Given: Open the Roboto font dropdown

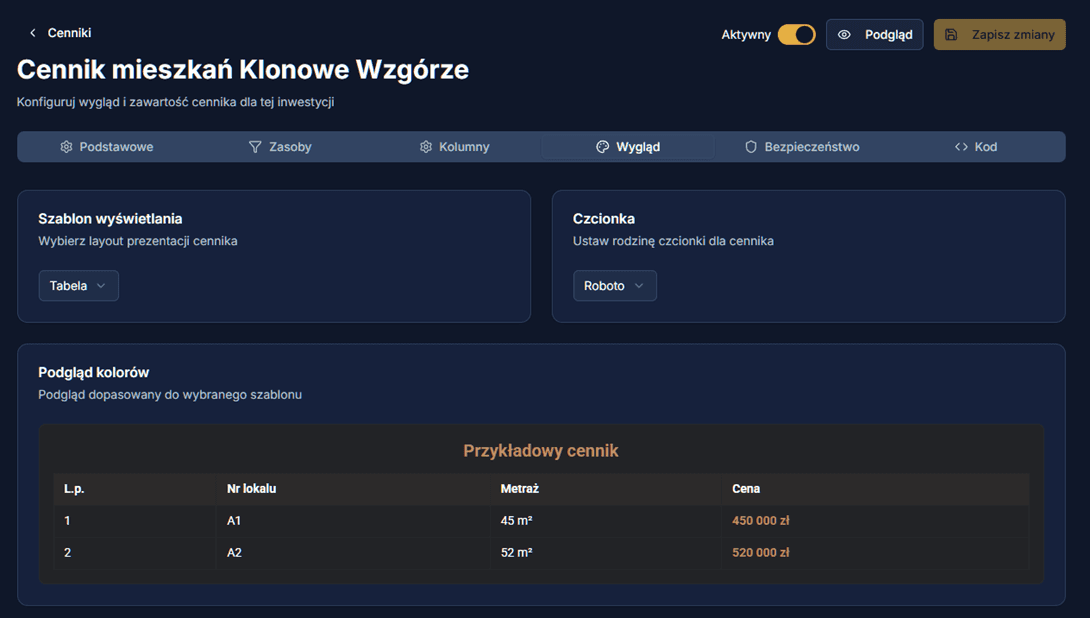Looking at the screenshot, I should [614, 285].
